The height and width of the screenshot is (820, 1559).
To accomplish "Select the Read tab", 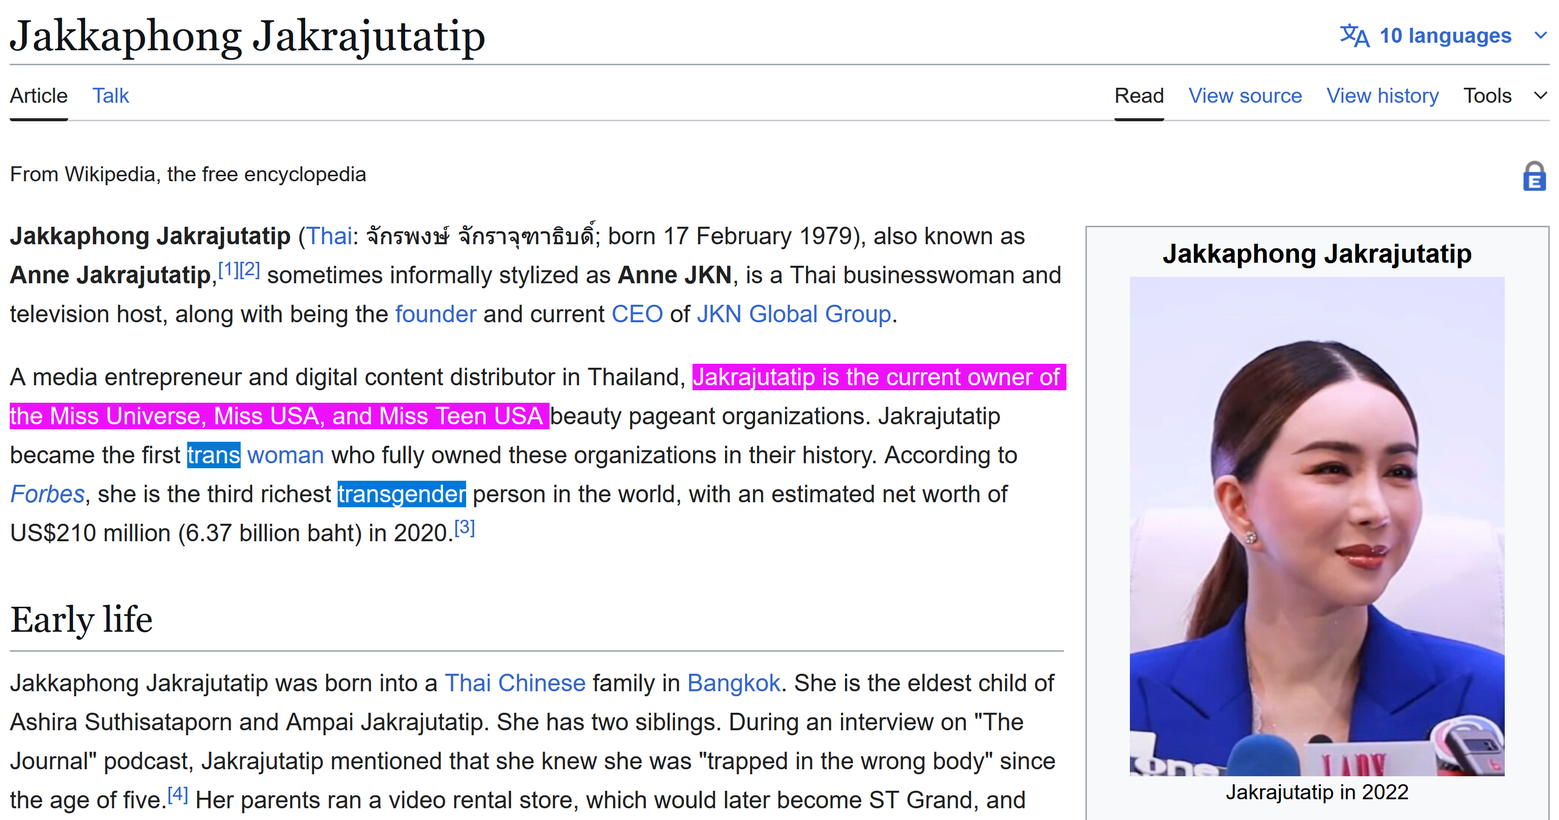I will click(x=1139, y=96).
